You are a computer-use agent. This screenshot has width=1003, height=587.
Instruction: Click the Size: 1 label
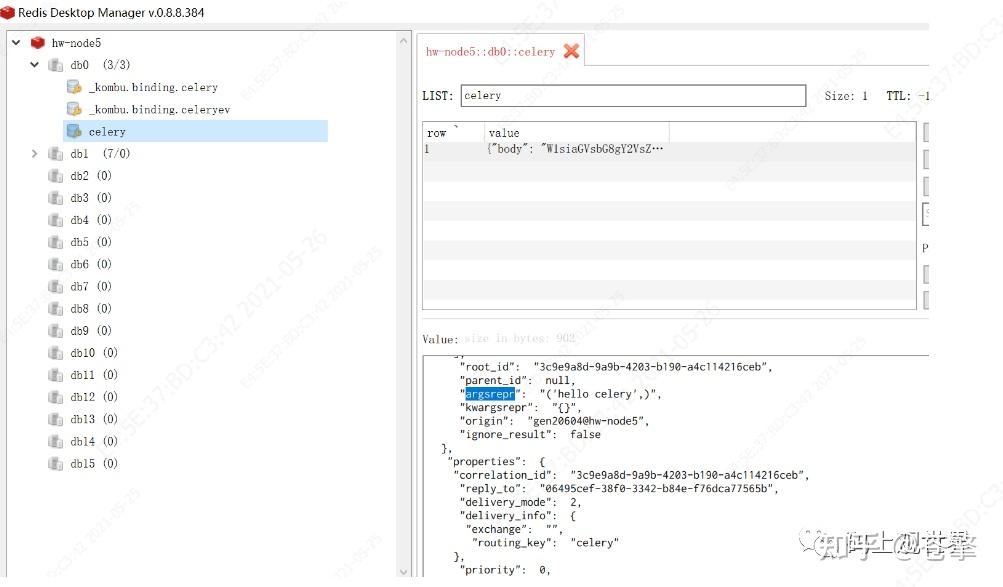tap(846, 96)
